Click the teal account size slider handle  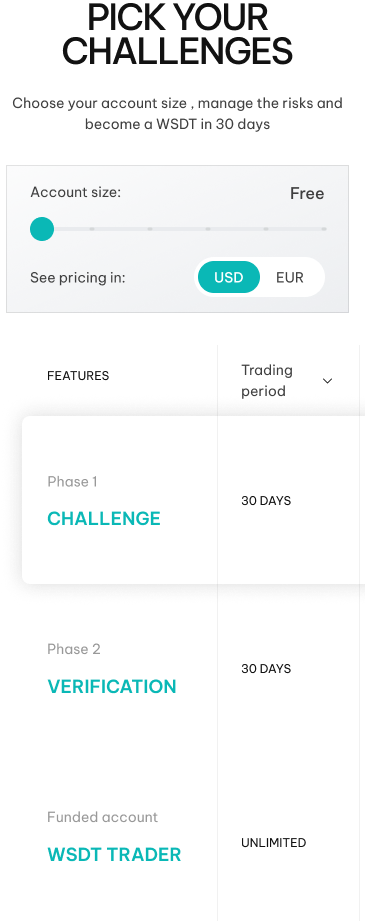coord(42,228)
